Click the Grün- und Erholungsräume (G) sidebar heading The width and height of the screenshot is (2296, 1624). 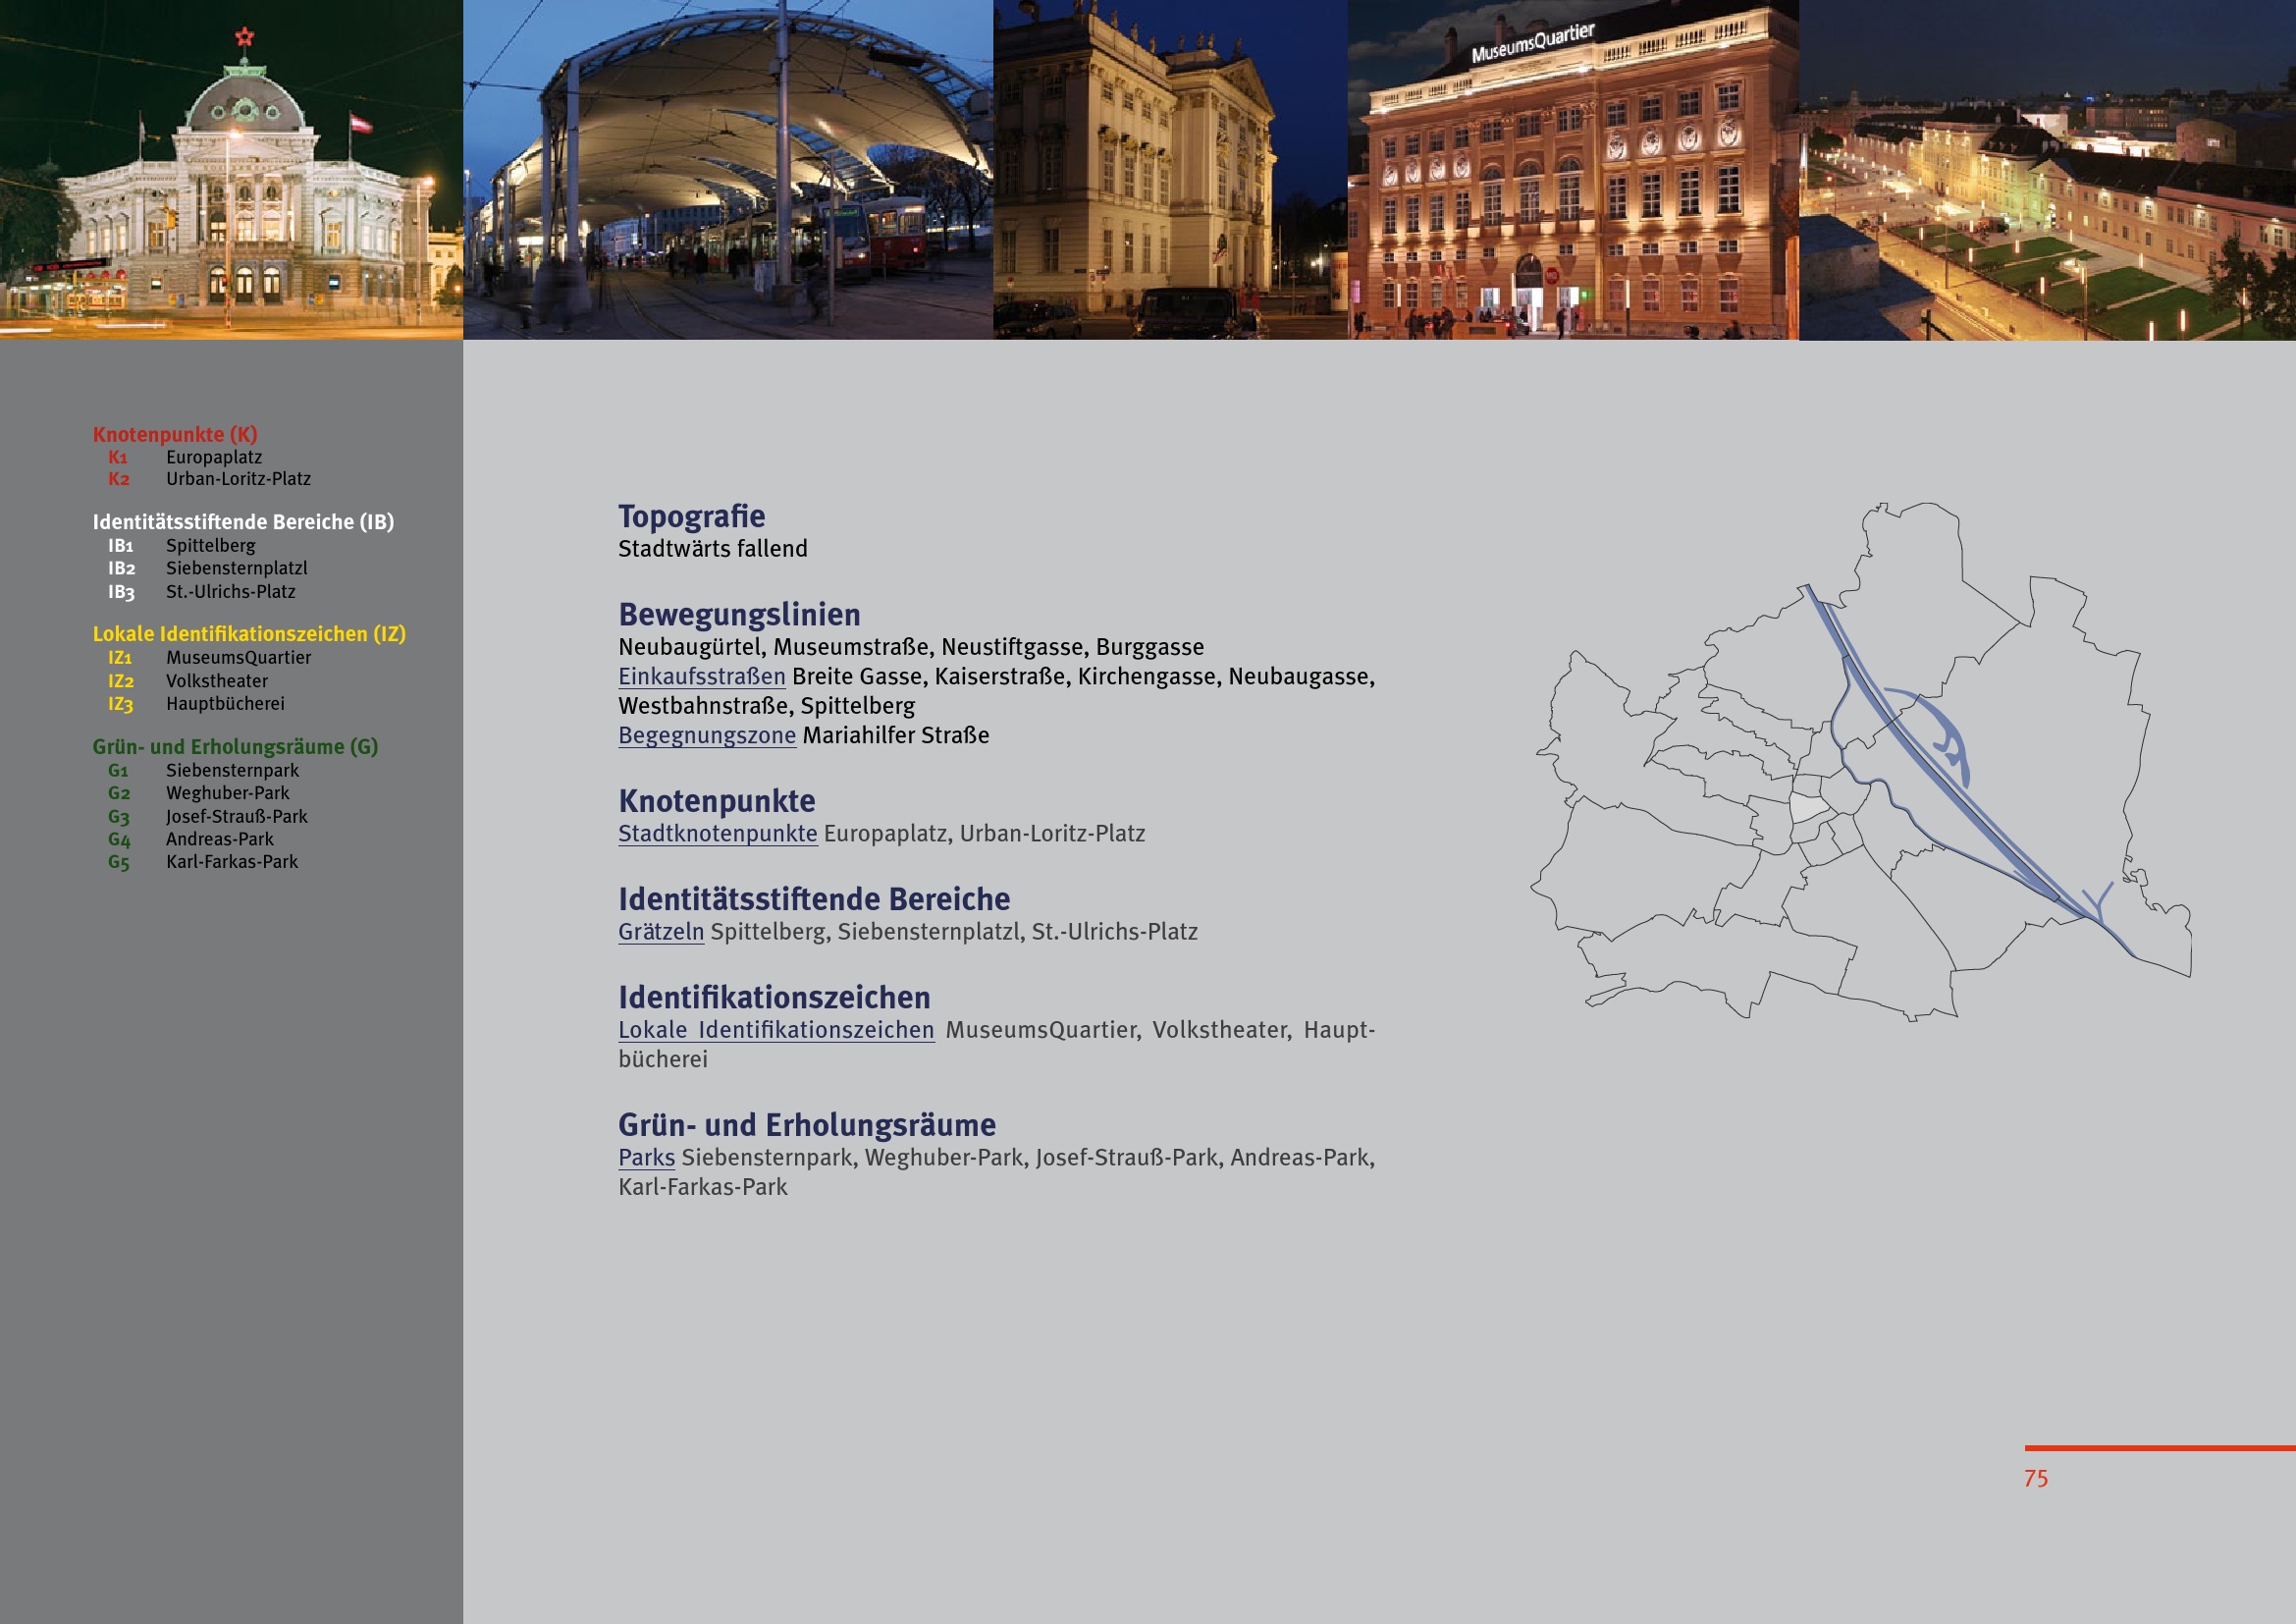coord(235,747)
